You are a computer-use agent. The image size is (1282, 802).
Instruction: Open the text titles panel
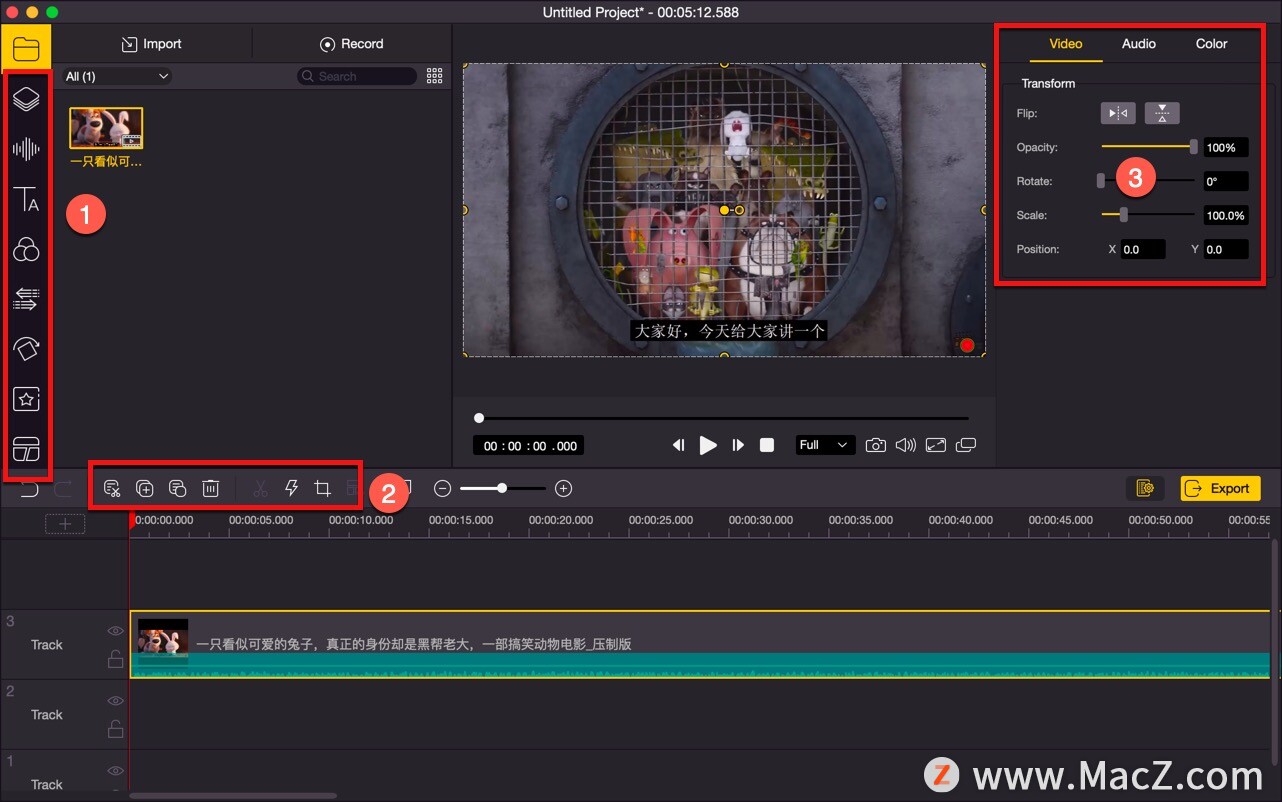tap(26, 200)
